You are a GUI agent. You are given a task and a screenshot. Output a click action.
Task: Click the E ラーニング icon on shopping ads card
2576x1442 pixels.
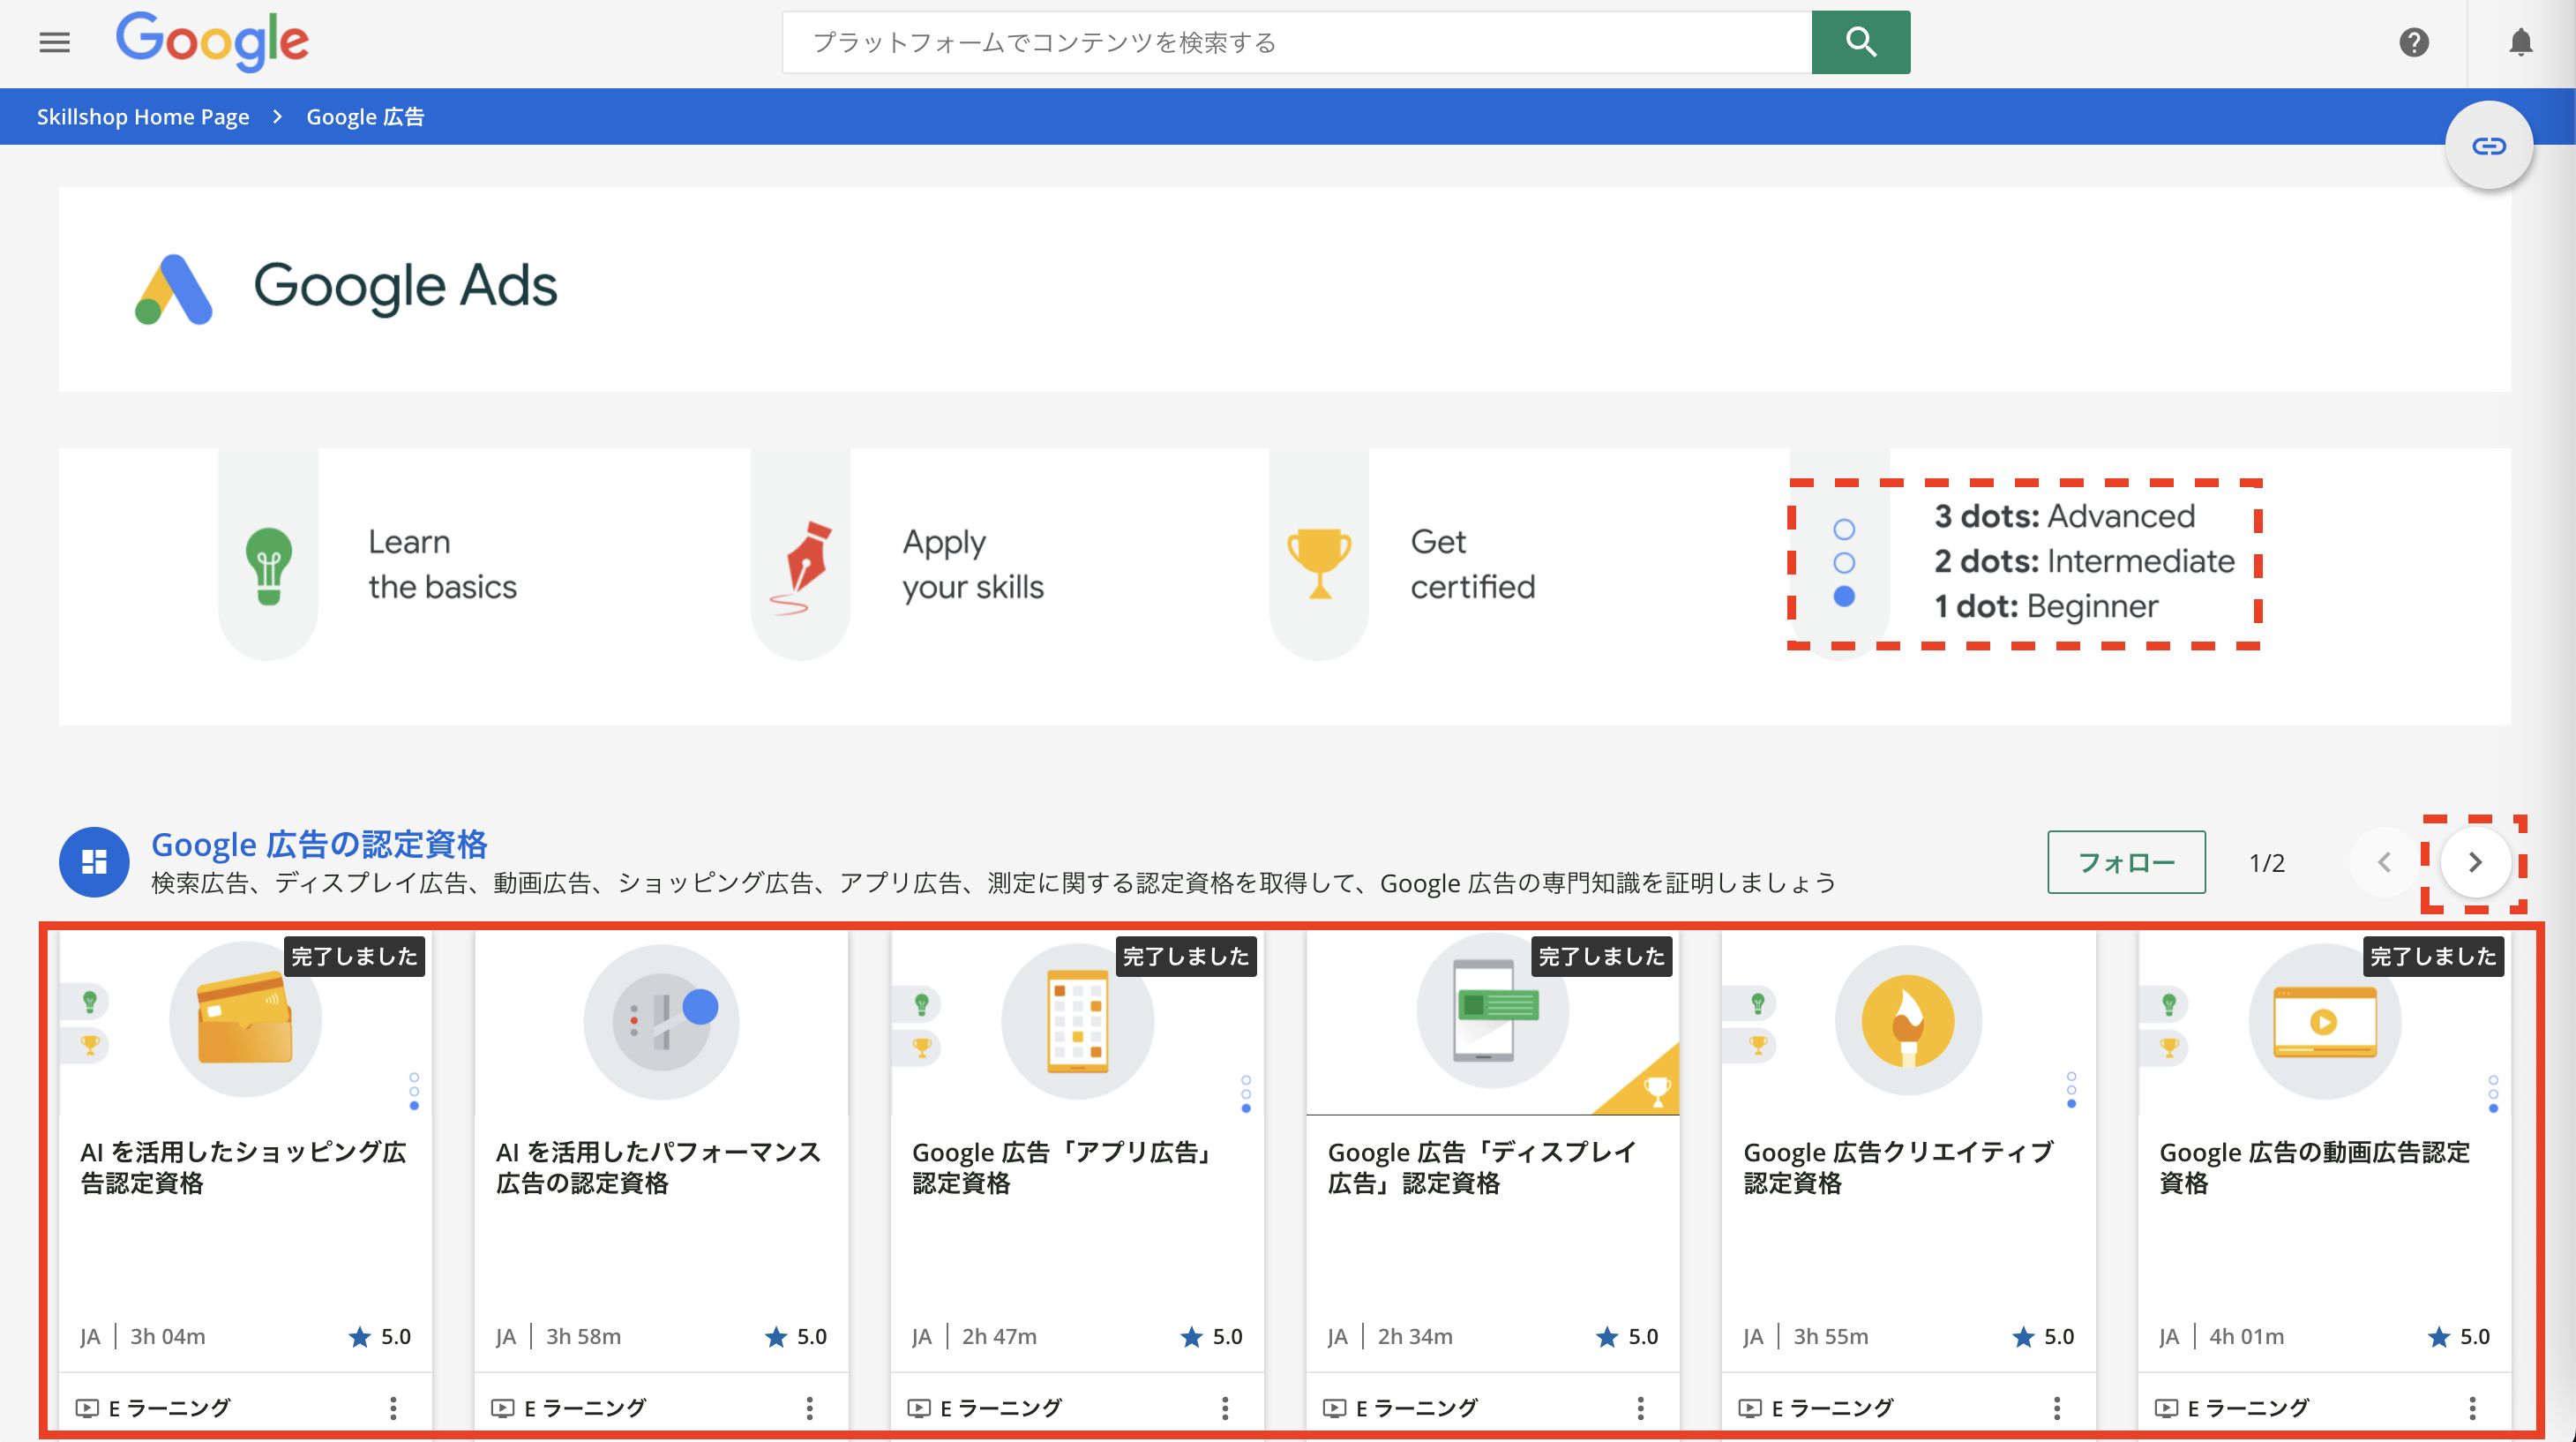pos(88,1408)
